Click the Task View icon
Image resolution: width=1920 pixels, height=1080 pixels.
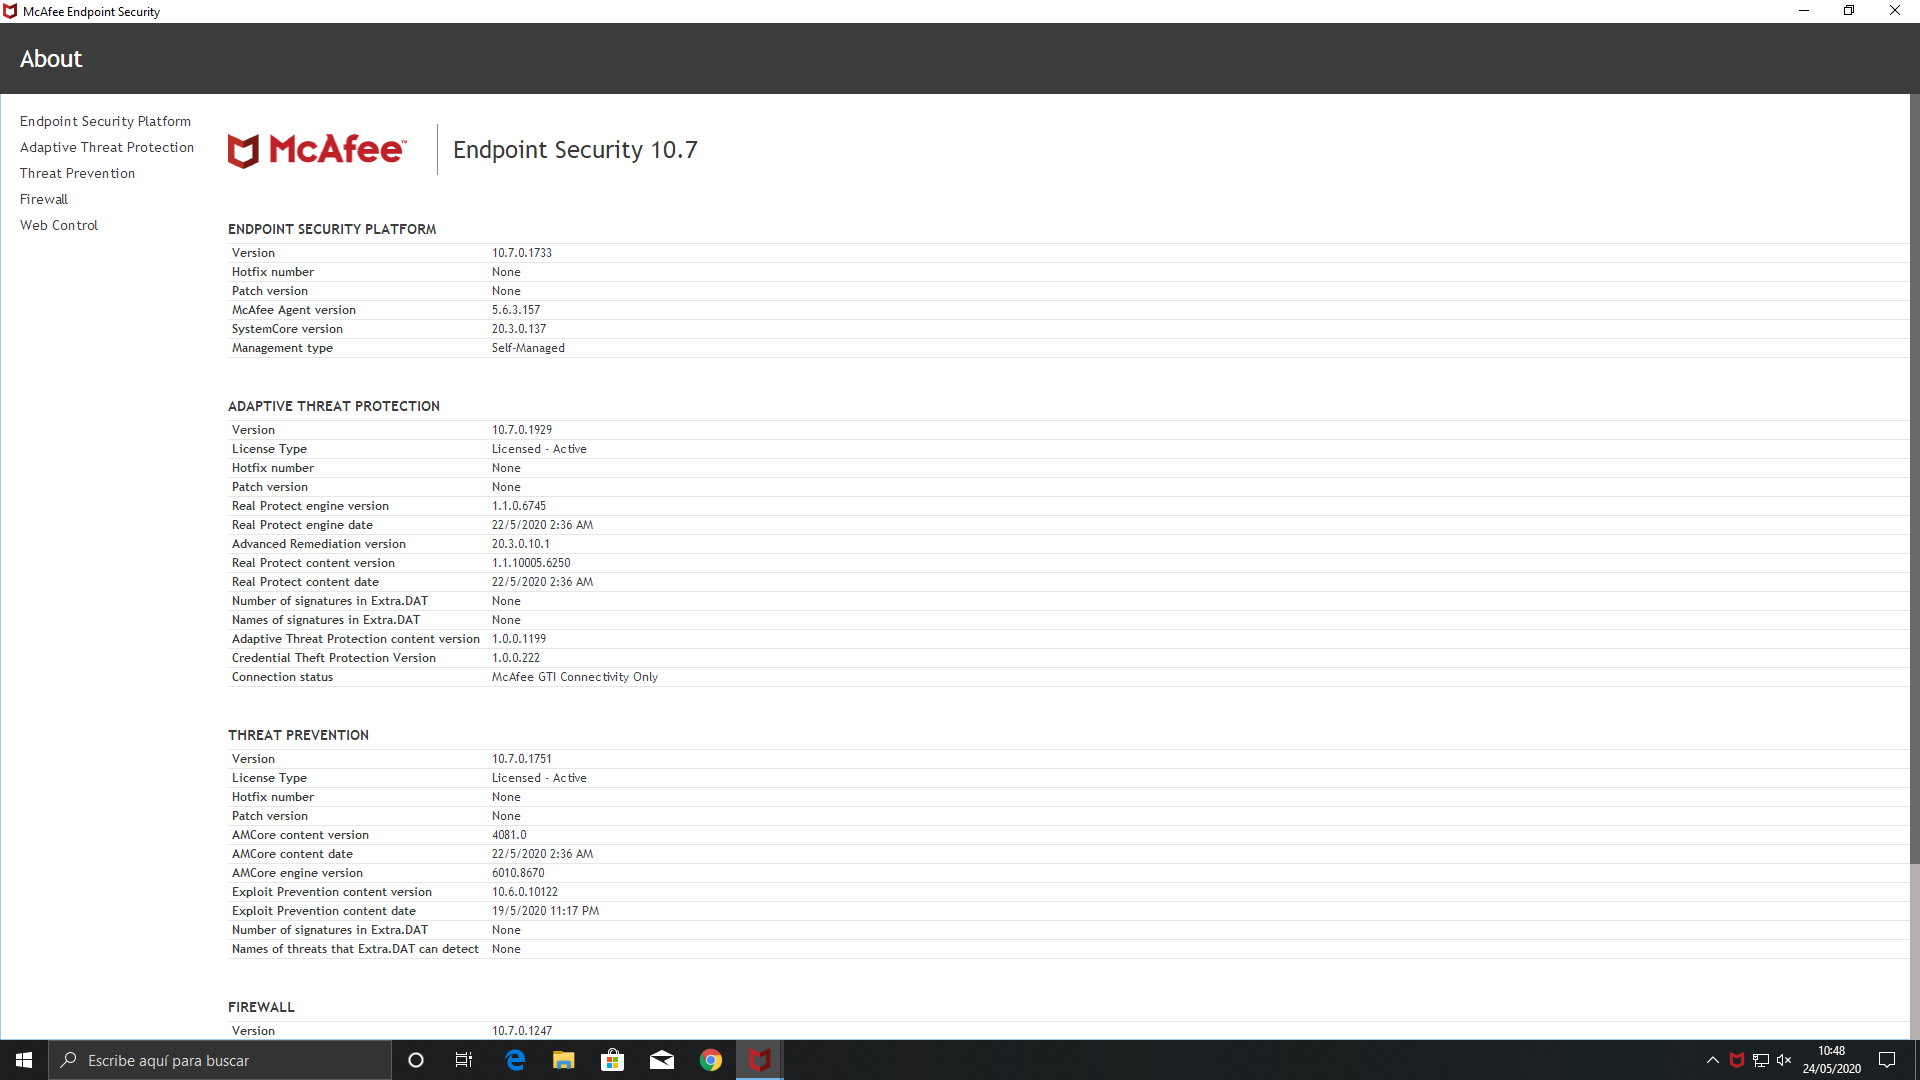[464, 1060]
